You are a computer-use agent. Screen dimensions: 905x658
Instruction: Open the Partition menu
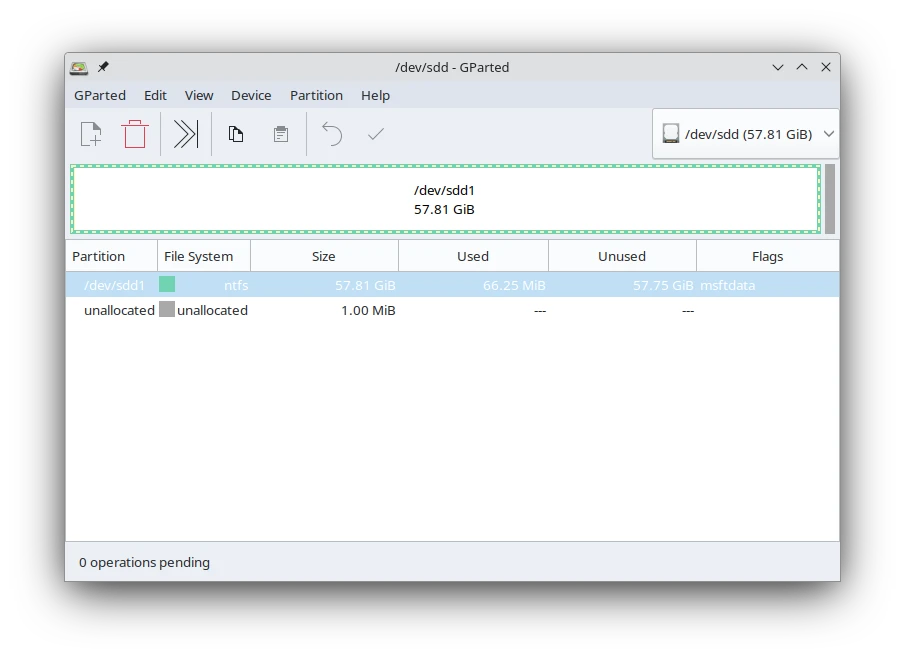pyautogui.click(x=316, y=95)
